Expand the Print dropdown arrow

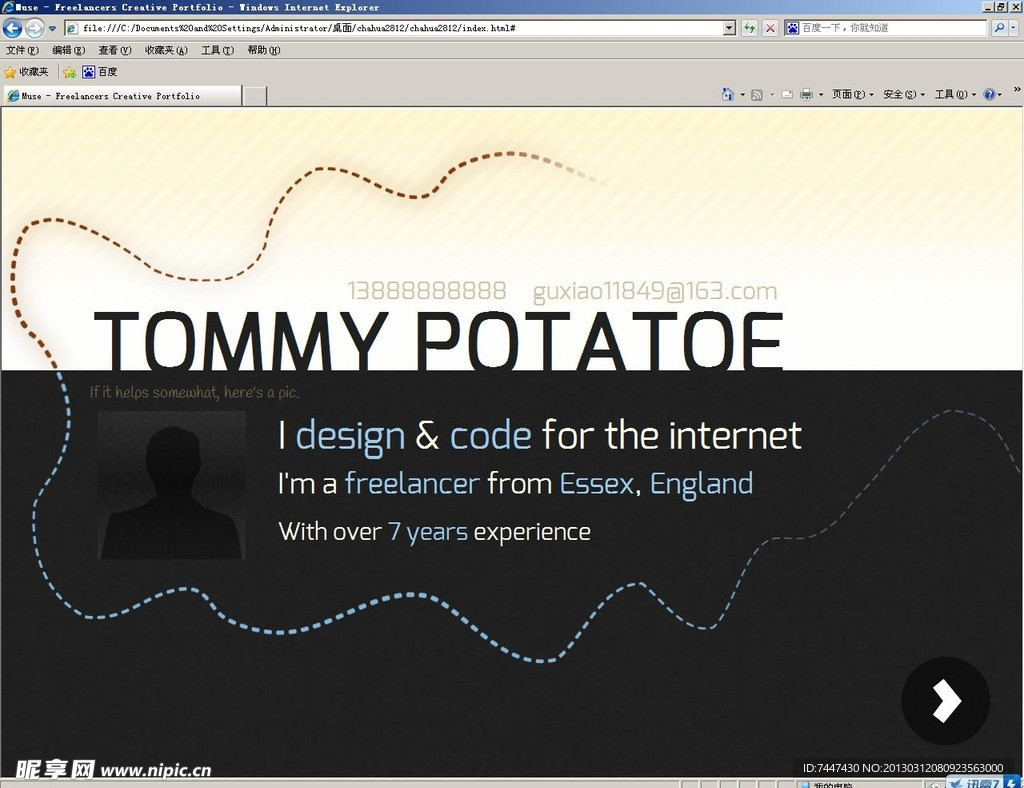tap(821, 95)
